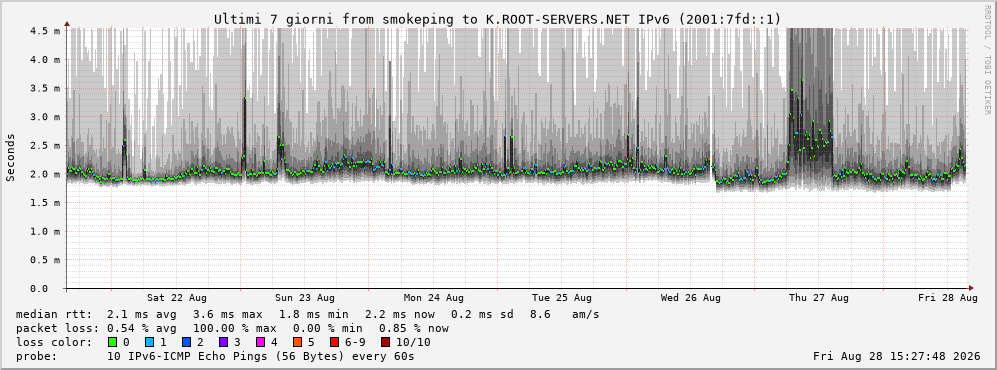Click the 4.5 m y-axis tick label
The image size is (997, 370).
click(45, 31)
